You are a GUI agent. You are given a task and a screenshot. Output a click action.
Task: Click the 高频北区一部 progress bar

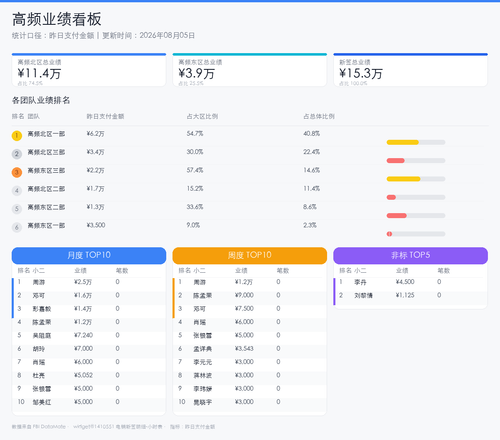pyautogui.click(x=416, y=142)
